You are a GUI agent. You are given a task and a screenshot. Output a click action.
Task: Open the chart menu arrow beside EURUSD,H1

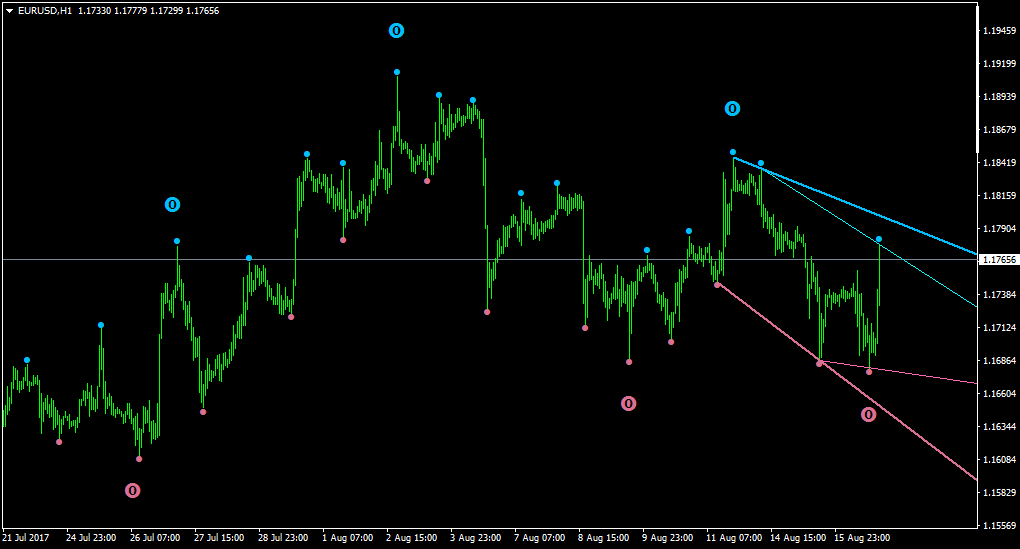click(x=10, y=11)
